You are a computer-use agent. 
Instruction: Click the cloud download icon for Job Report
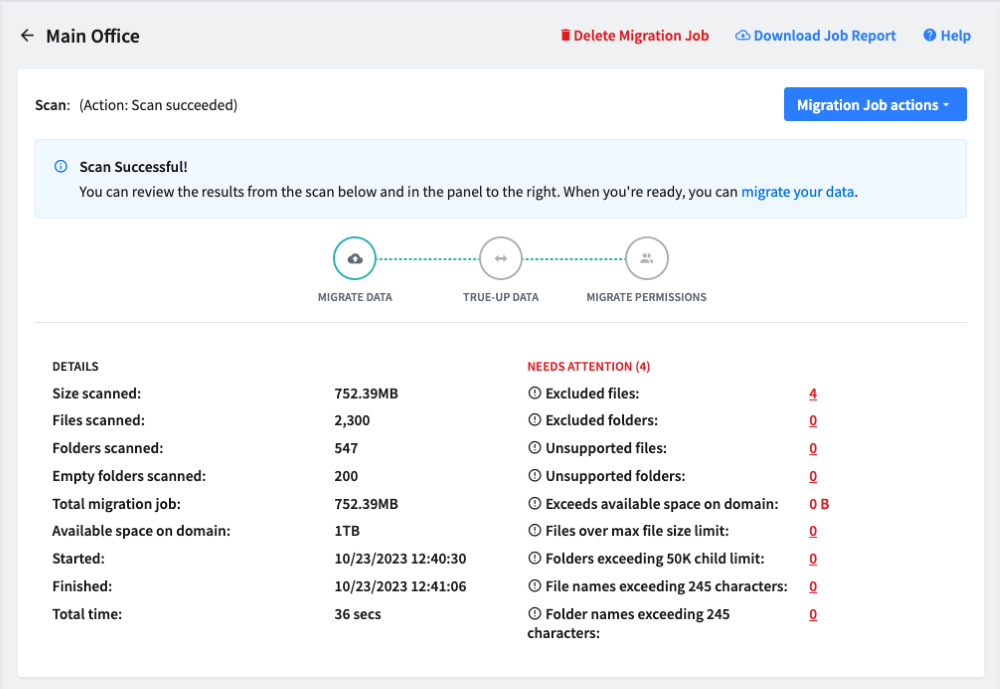coord(743,36)
